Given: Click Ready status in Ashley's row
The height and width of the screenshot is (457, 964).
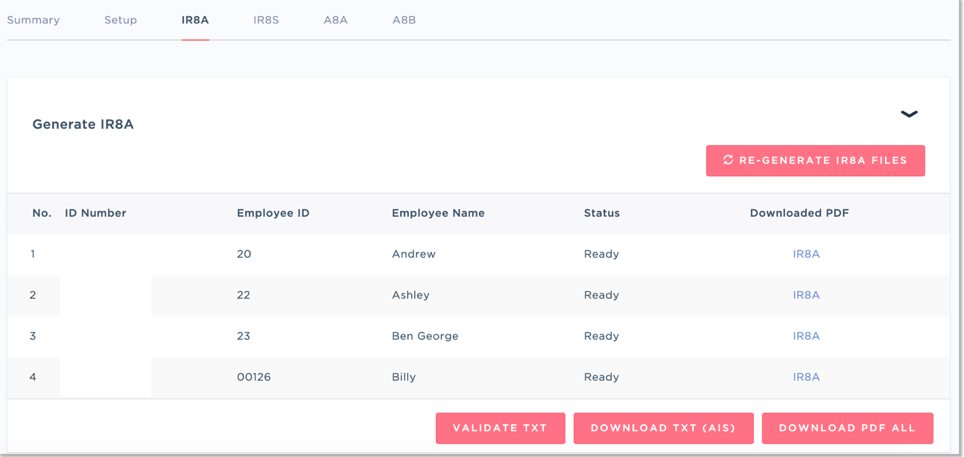Looking at the screenshot, I should [x=601, y=295].
